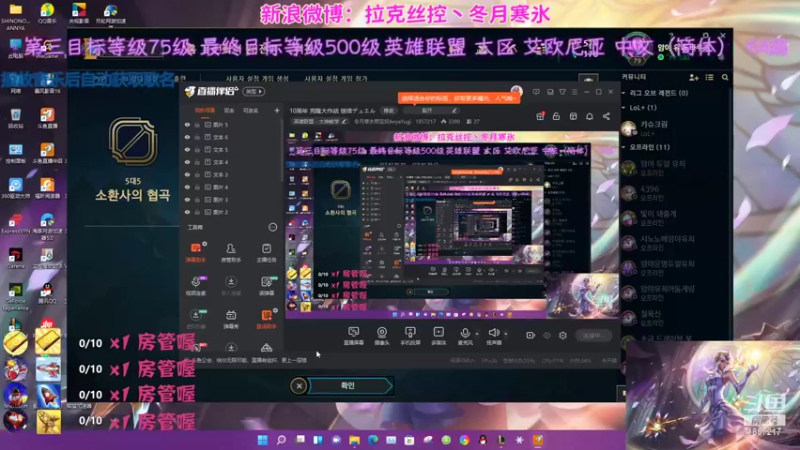Select 사용자 설정 게임 생성 tab
This screenshot has width=800, height=450.
click(x=257, y=79)
